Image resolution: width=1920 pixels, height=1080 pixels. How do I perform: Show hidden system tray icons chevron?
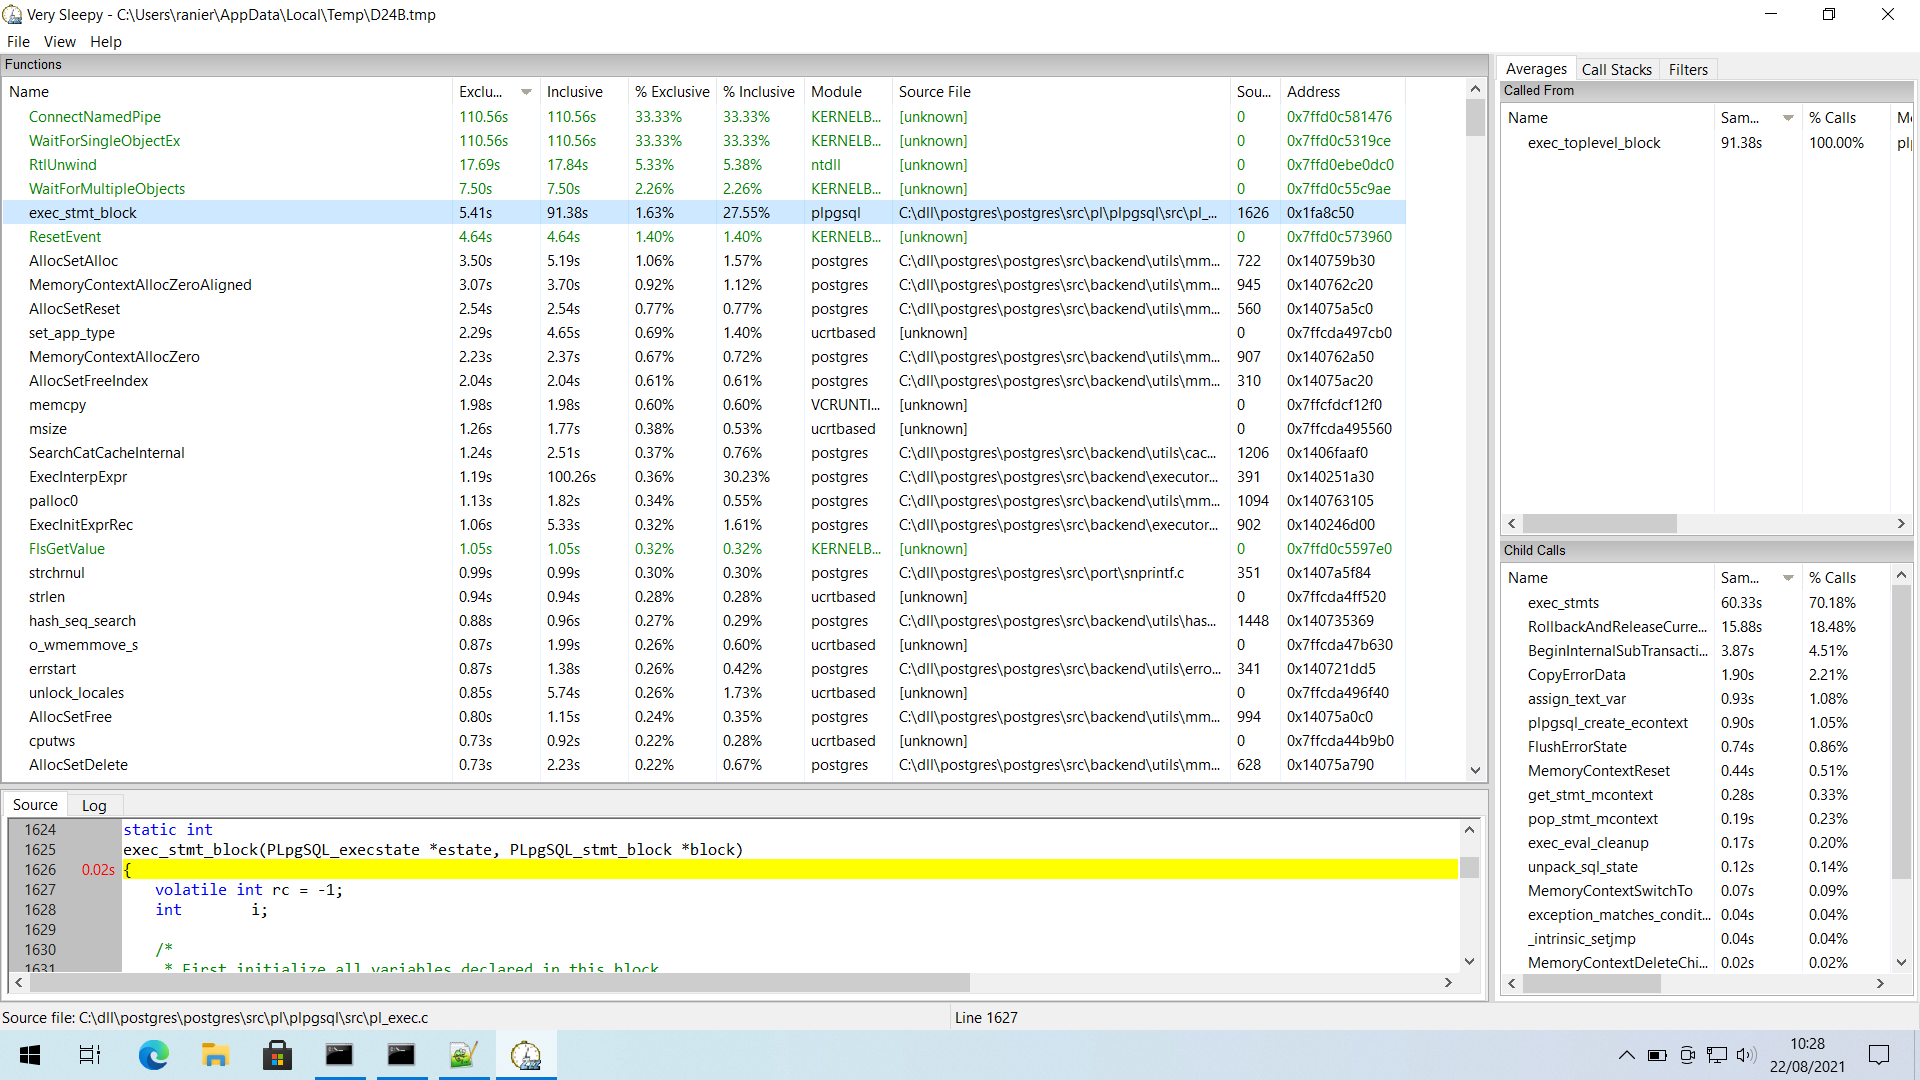1626,1055
